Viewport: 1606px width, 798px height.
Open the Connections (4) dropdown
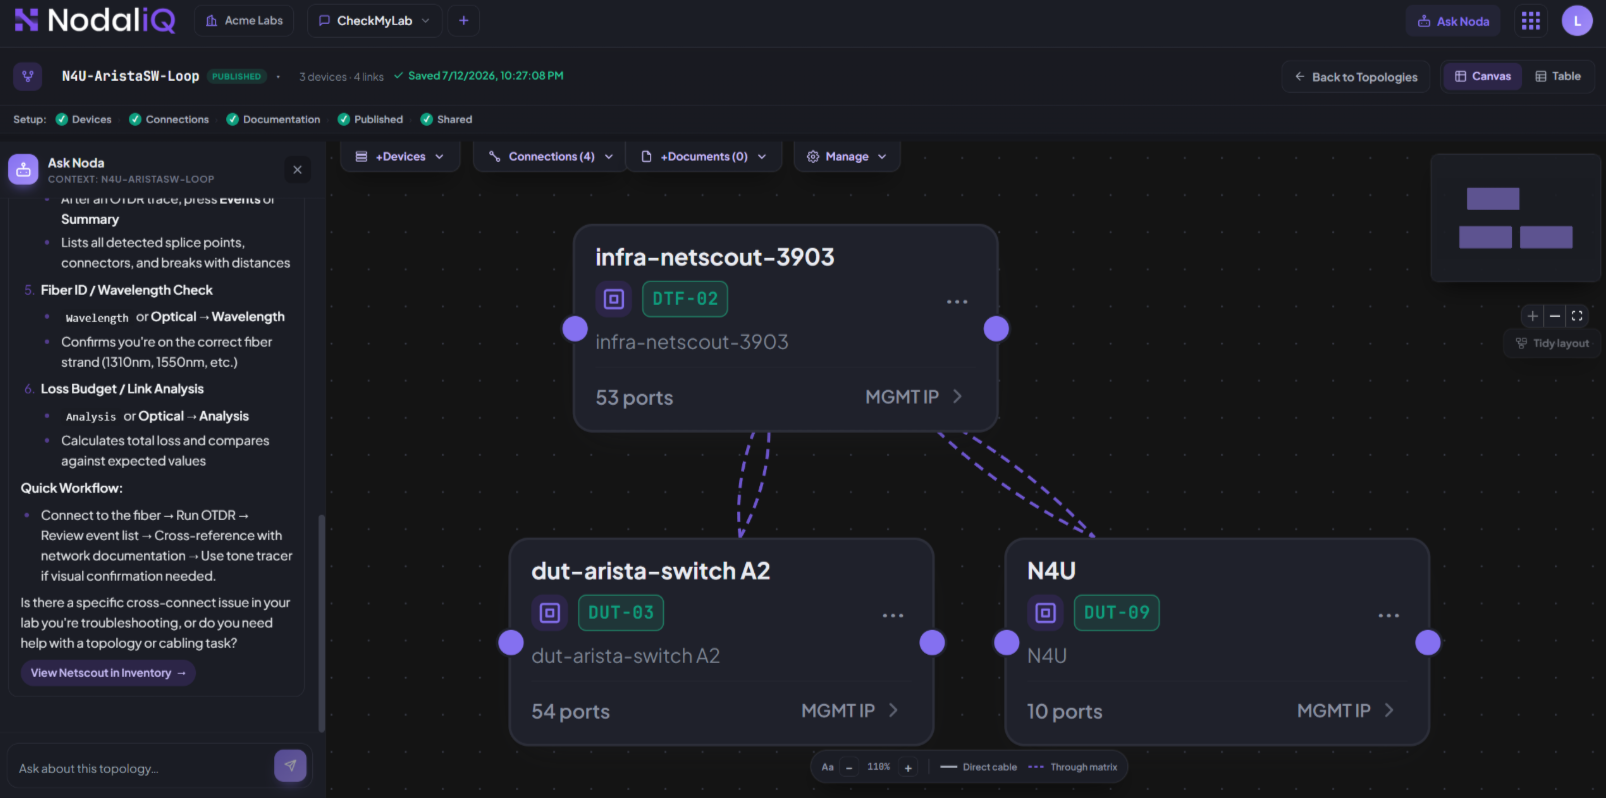[550, 157]
